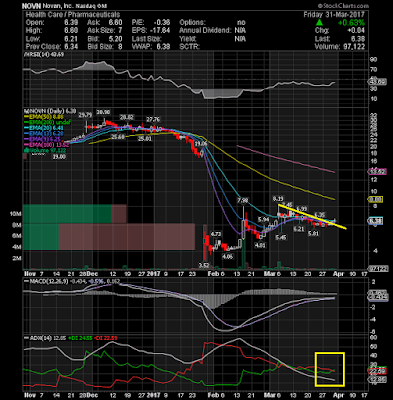Click the StockCharts.com watermark link
The image size is (393, 400).
coord(343,6)
